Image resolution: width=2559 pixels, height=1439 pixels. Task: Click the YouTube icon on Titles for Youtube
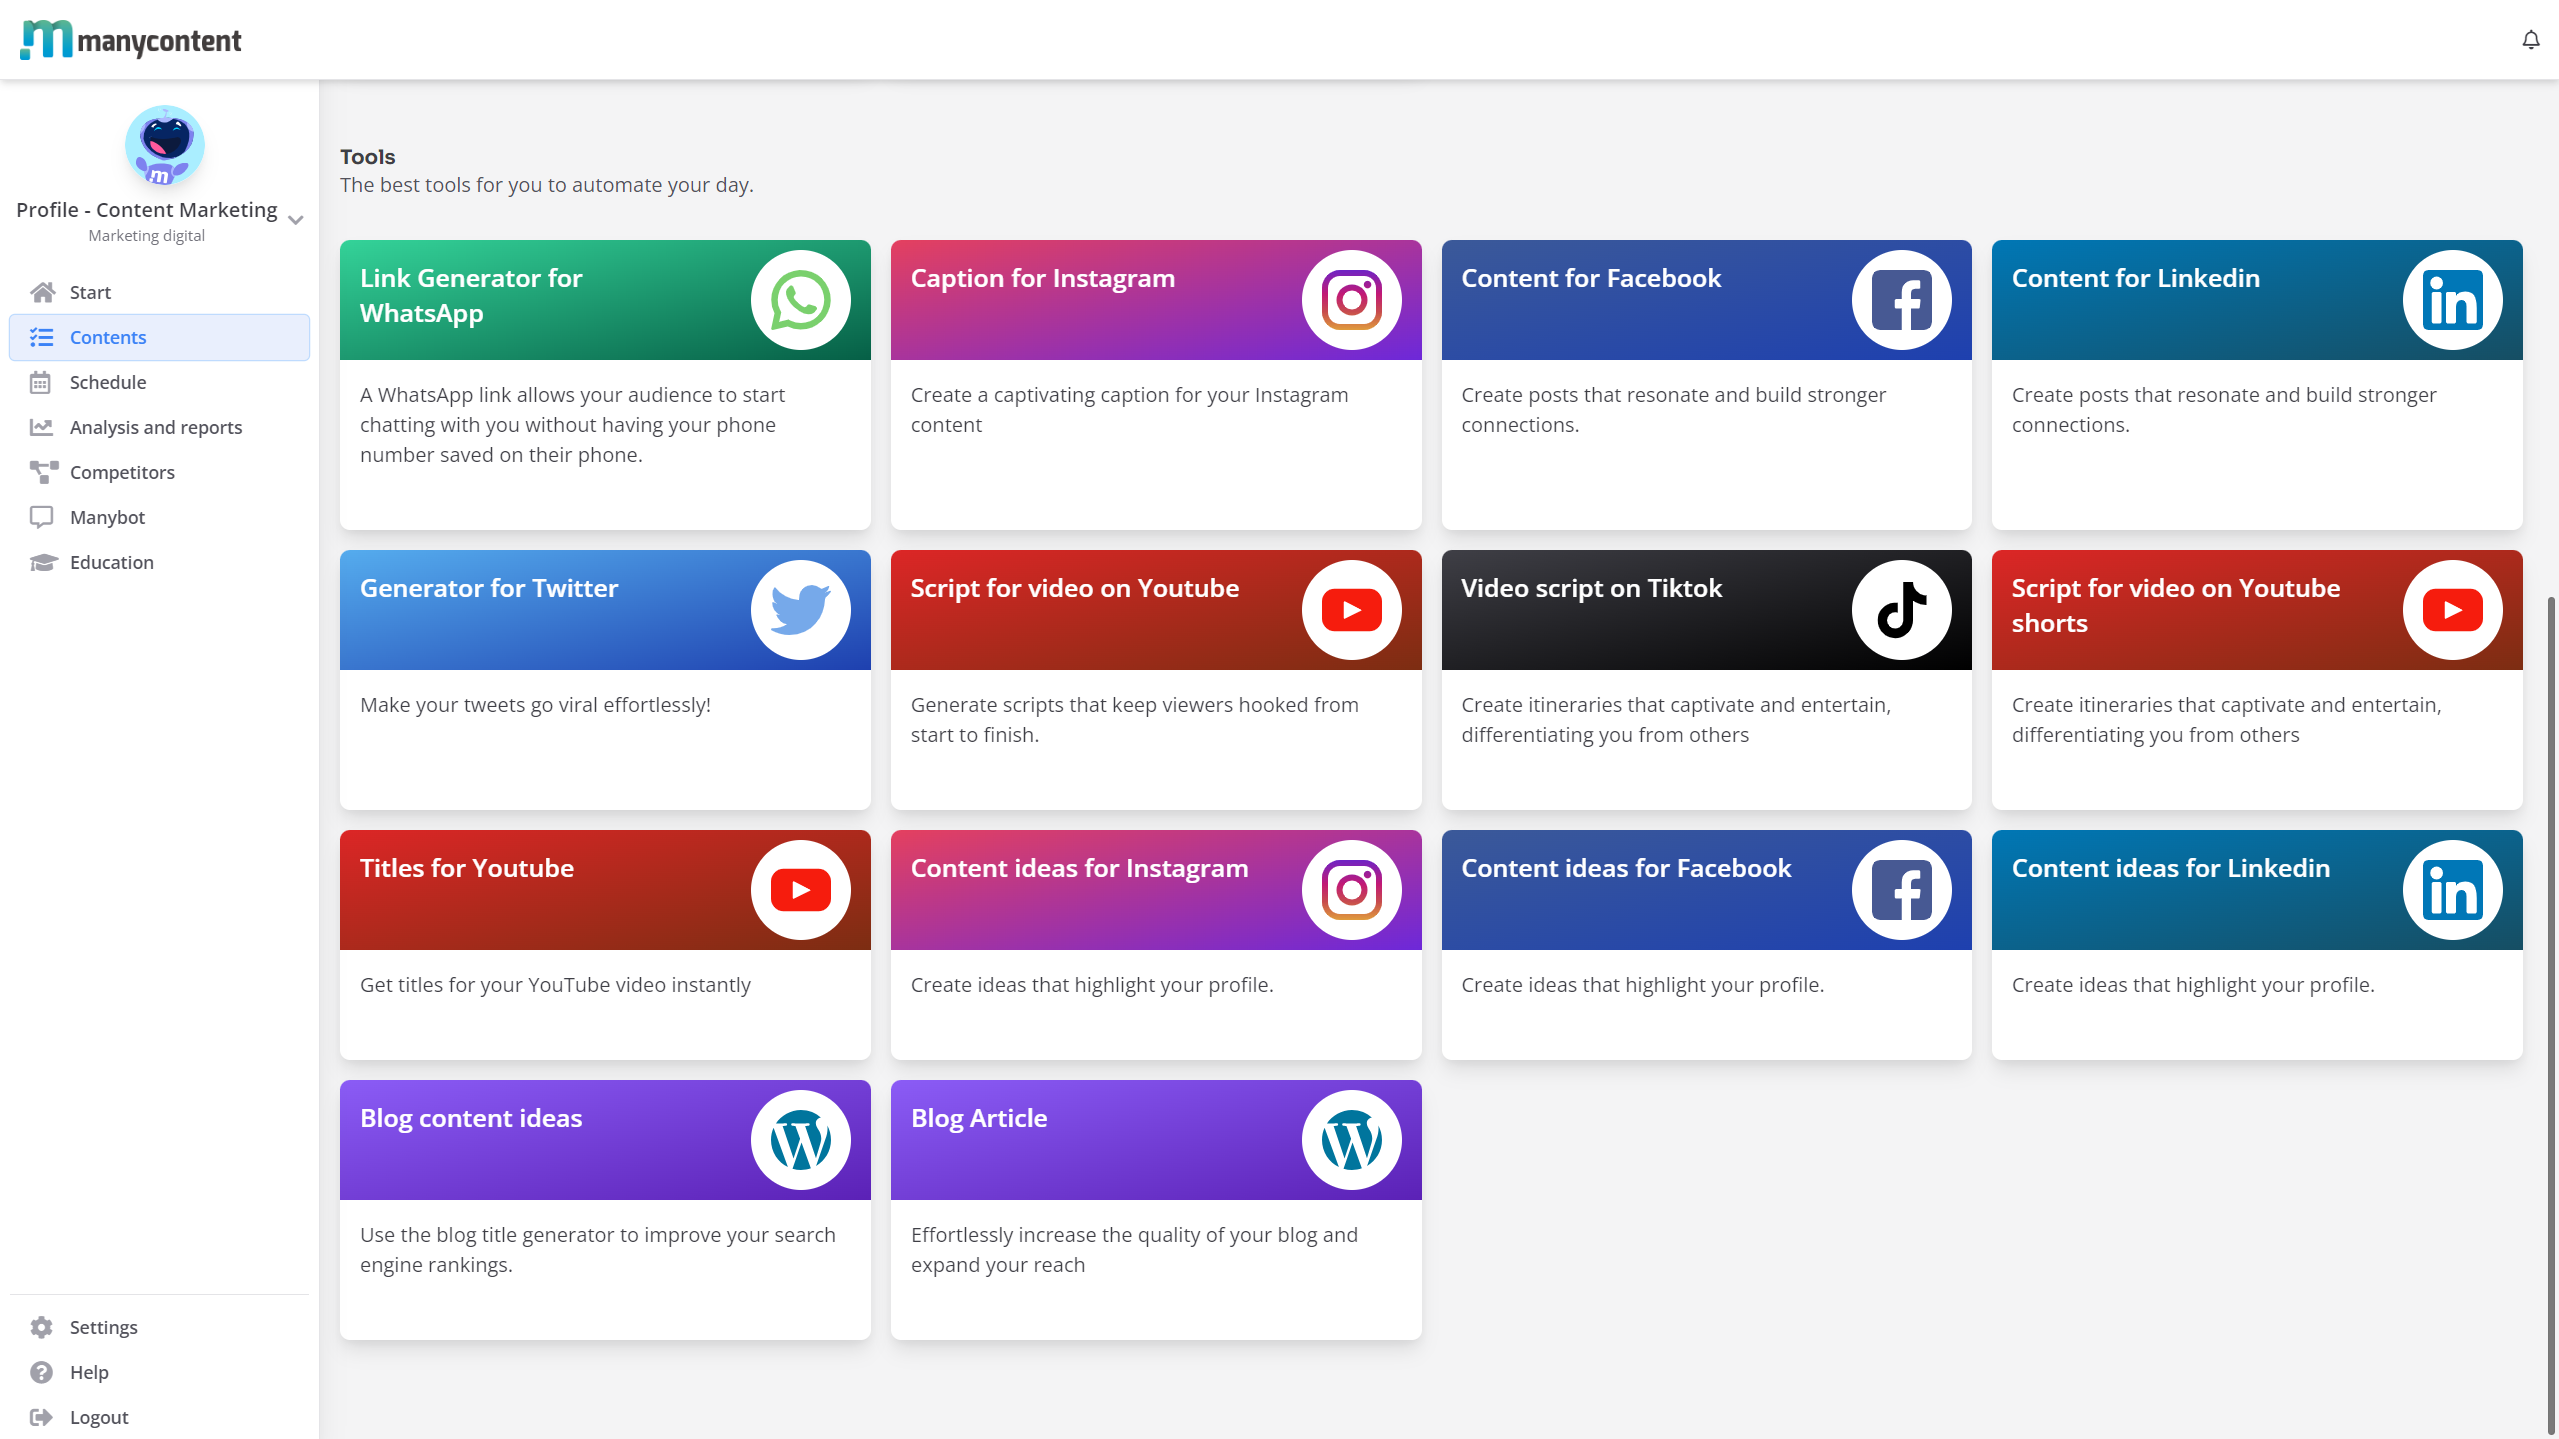[800, 890]
